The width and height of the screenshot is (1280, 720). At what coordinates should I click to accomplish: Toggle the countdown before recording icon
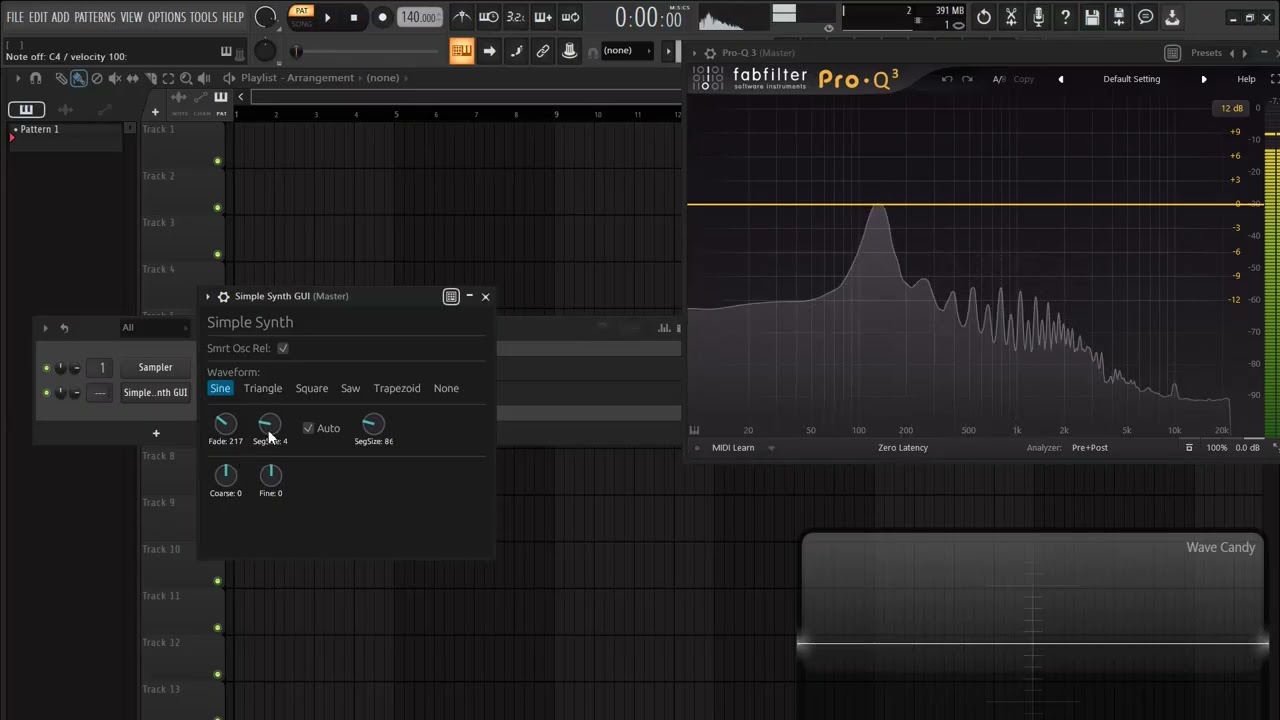pyautogui.click(x=515, y=17)
